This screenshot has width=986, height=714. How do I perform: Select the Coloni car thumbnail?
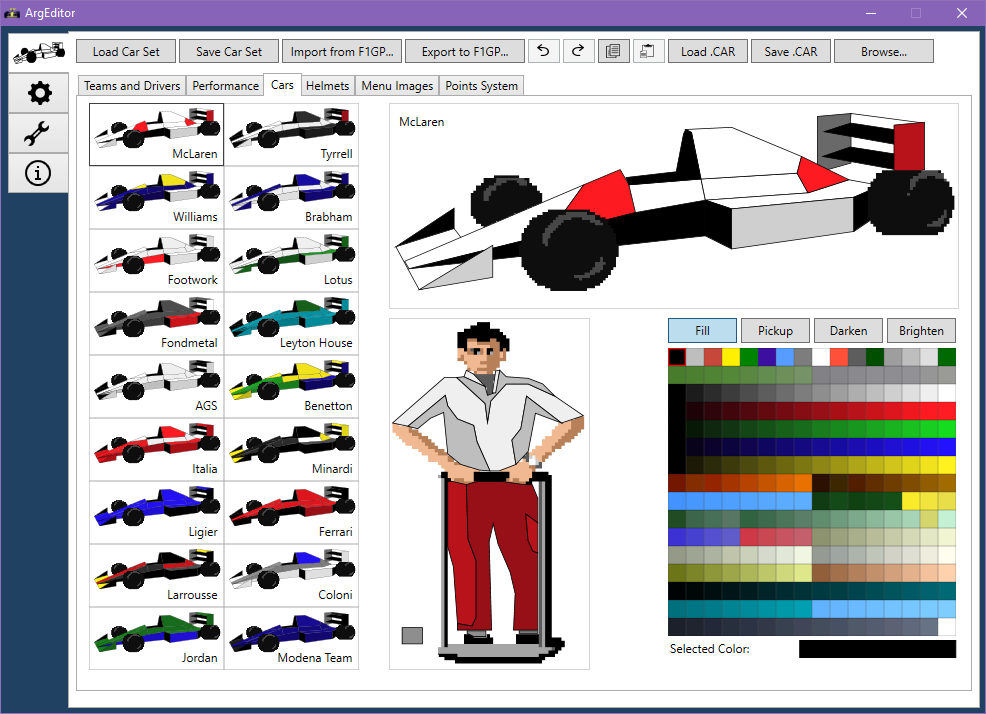click(292, 575)
